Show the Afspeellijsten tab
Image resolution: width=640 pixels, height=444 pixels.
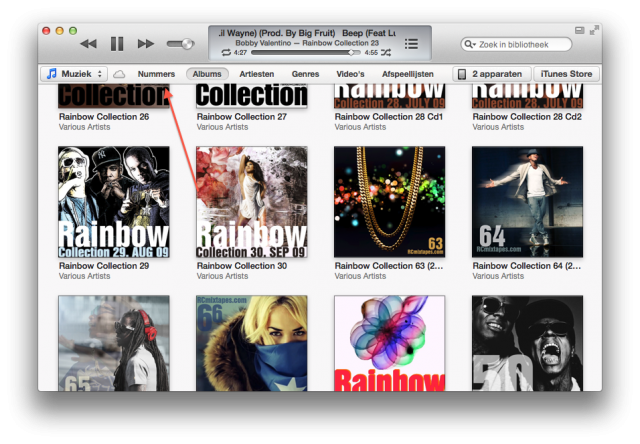[408, 74]
